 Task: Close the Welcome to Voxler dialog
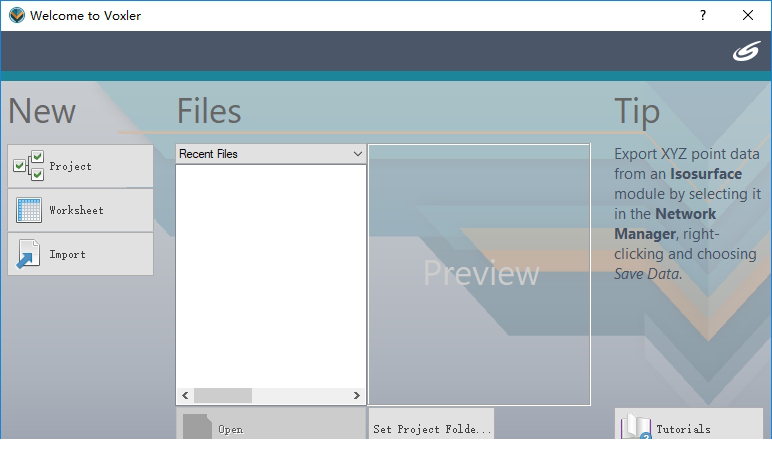(x=748, y=15)
